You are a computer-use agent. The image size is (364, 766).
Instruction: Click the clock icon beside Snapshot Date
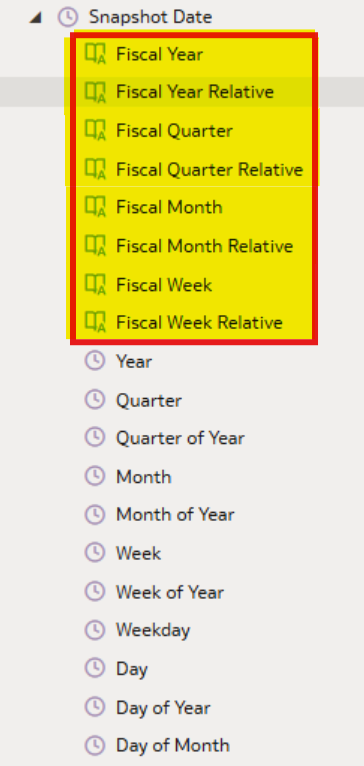click(68, 18)
